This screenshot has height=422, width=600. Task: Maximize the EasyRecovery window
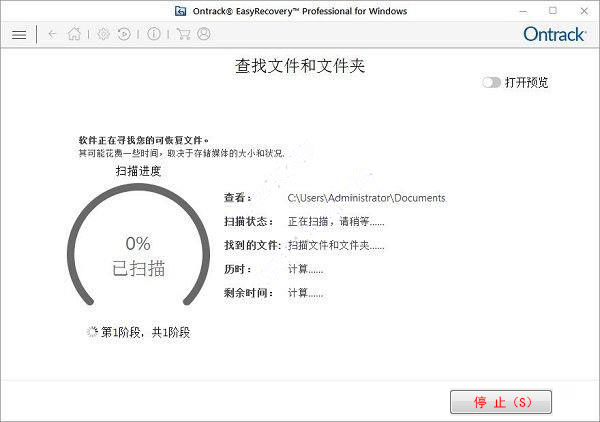(554, 10)
